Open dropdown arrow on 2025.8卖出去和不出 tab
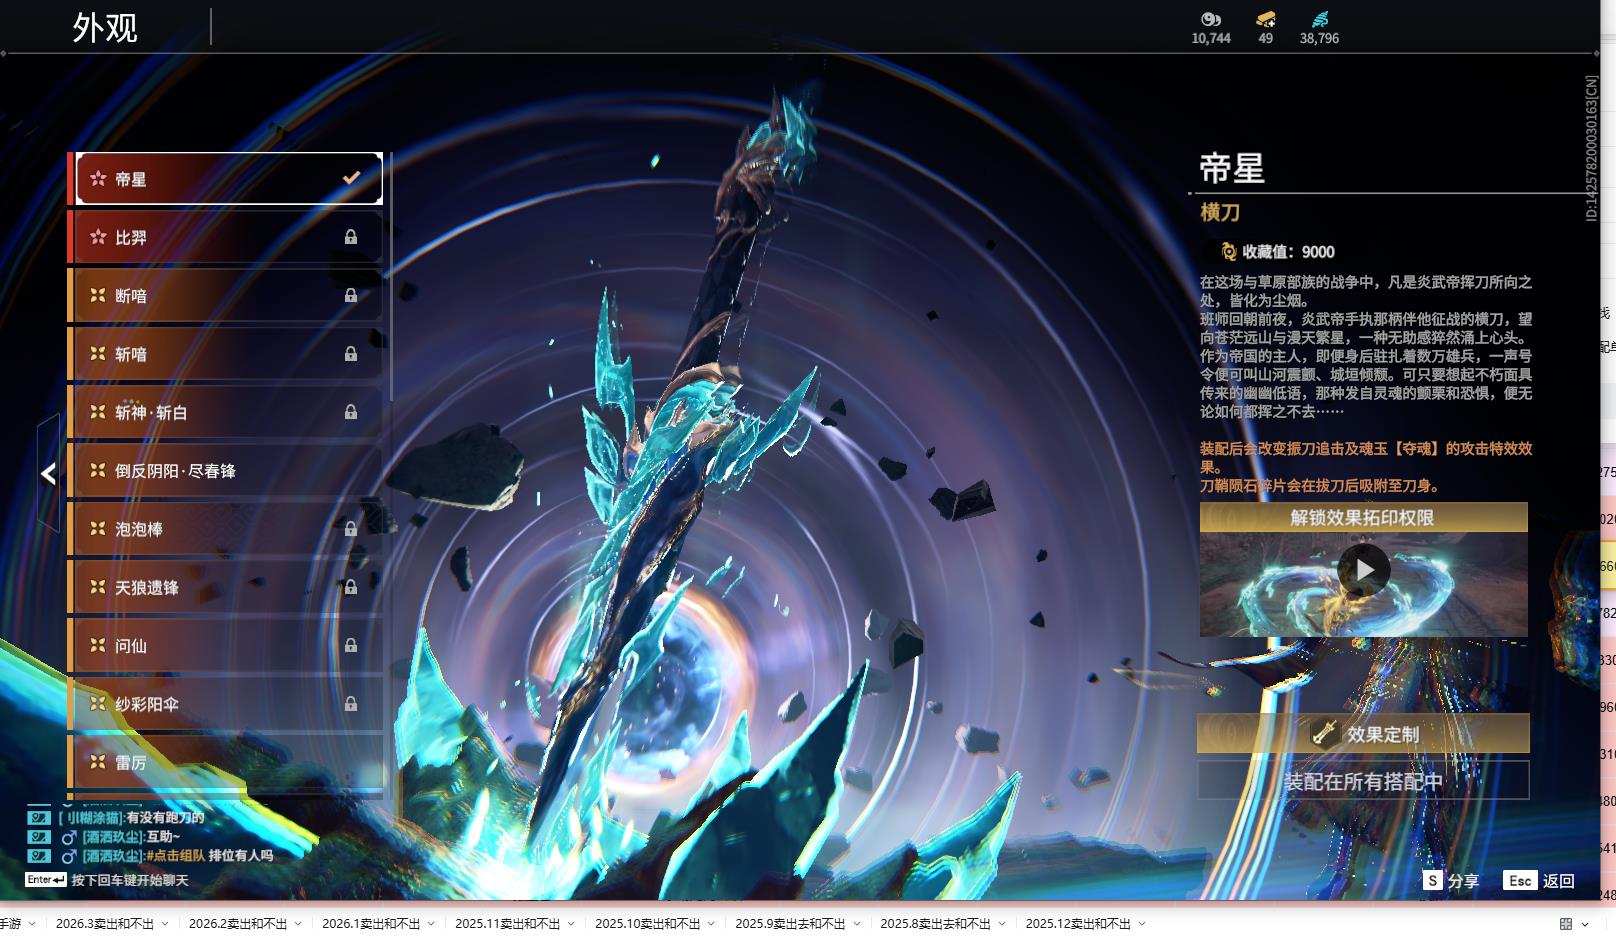The image size is (1616, 939). [1001, 923]
